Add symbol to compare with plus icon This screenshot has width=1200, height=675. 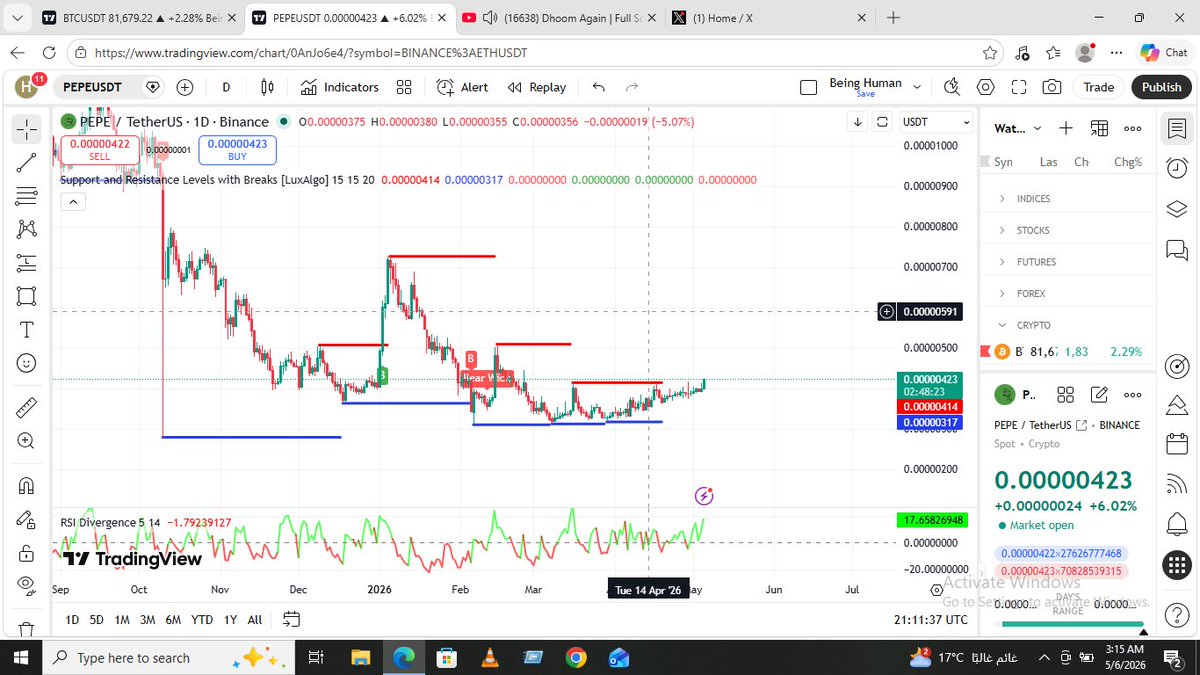point(186,87)
